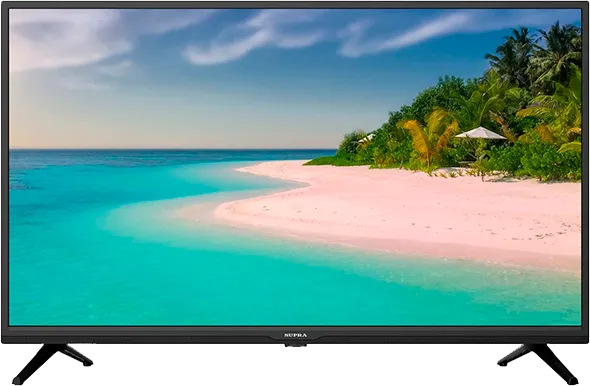The height and width of the screenshot is (386, 590).
Task: Click the wispy cloud at top center
Action: coord(256,38)
